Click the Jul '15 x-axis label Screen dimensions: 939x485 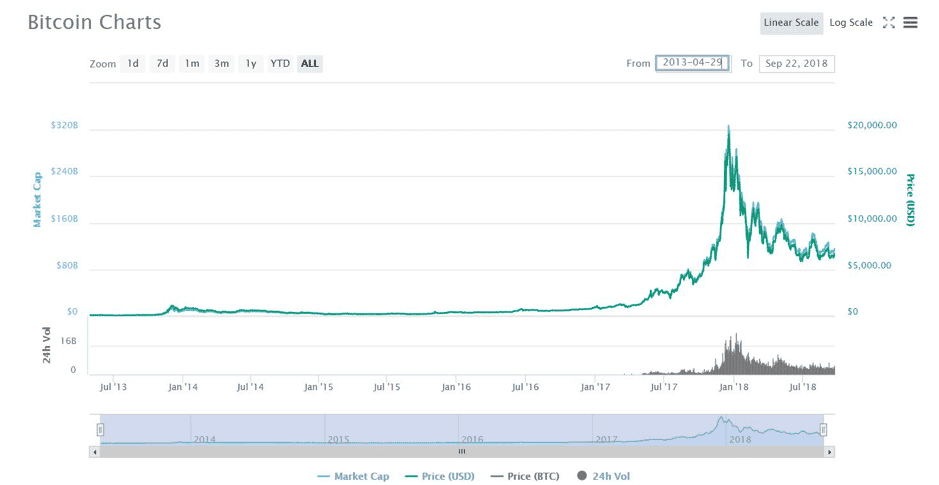[x=387, y=387]
